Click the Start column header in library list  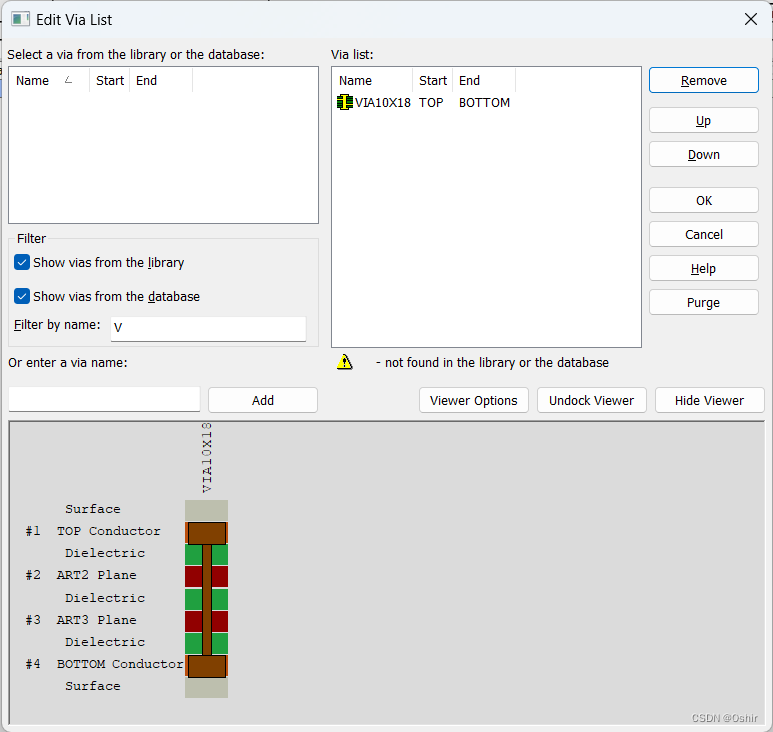(x=110, y=81)
